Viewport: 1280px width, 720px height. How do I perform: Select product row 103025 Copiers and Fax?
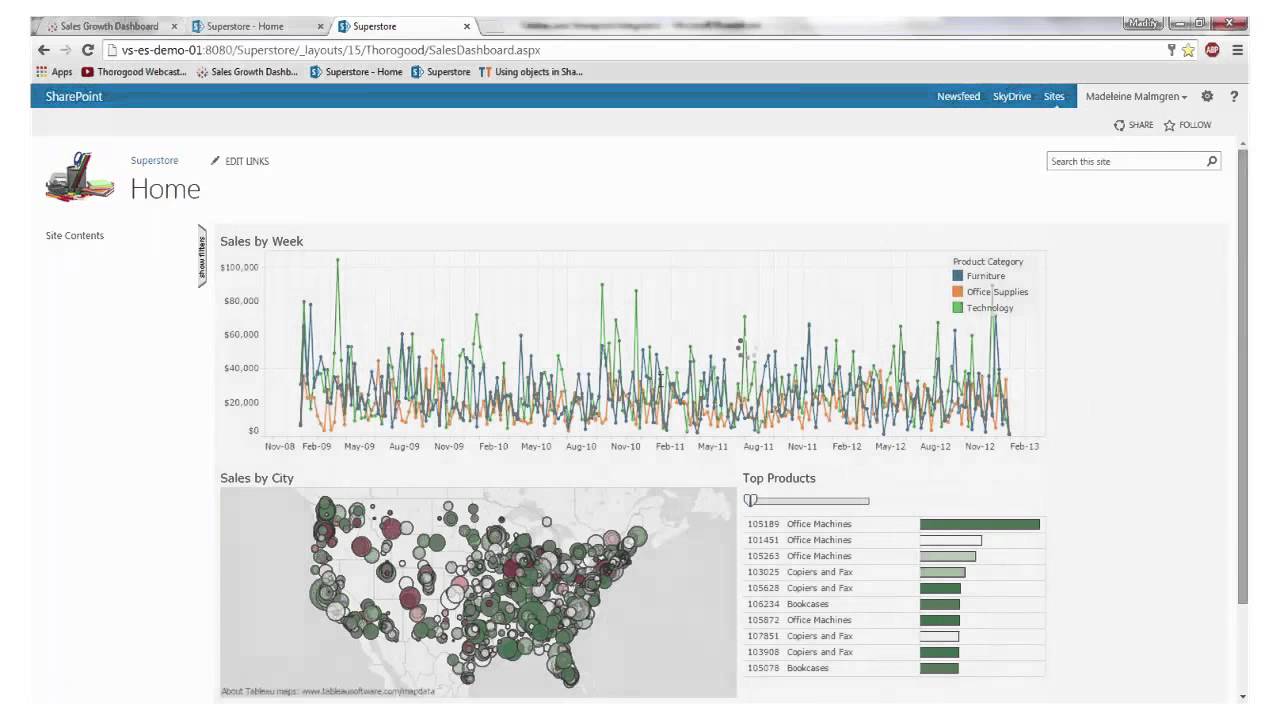tap(894, 572)
